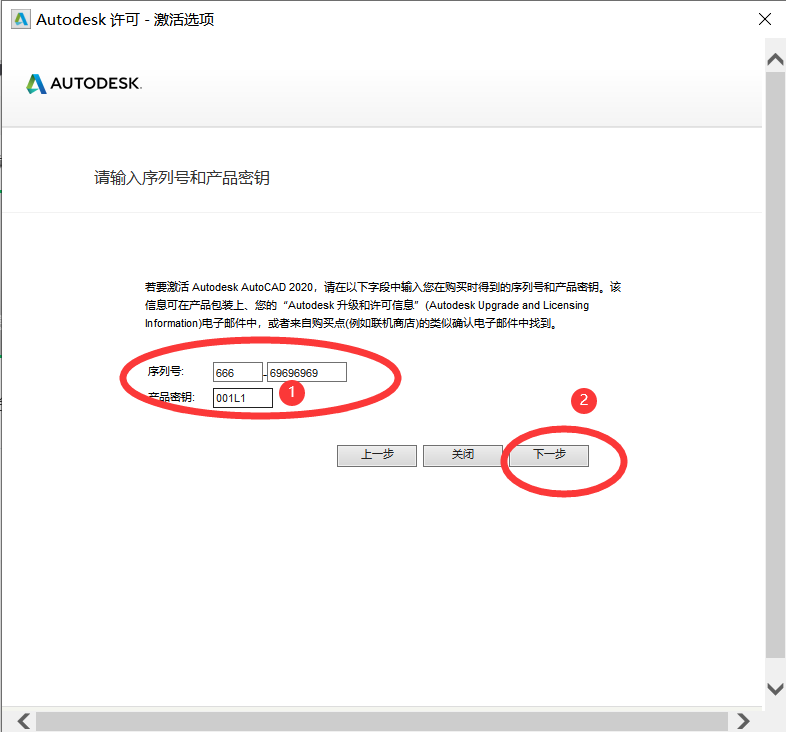Click the 关闭 (Close) button
This screenshot has width=786, height=732.
click(463, 455)
